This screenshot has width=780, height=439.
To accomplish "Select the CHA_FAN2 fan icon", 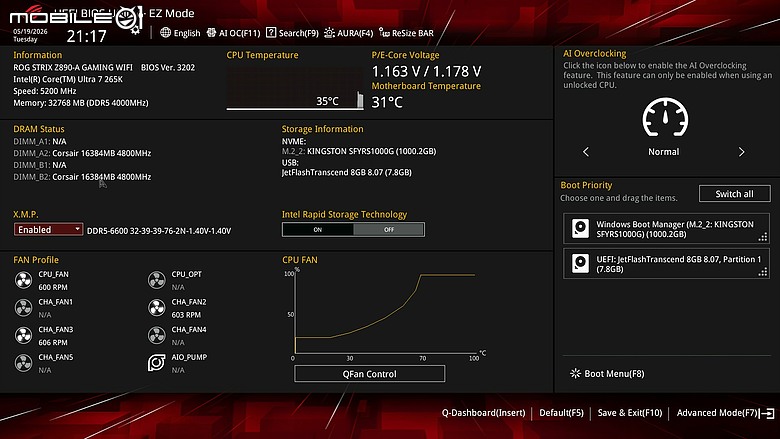I will pos(157,308).
